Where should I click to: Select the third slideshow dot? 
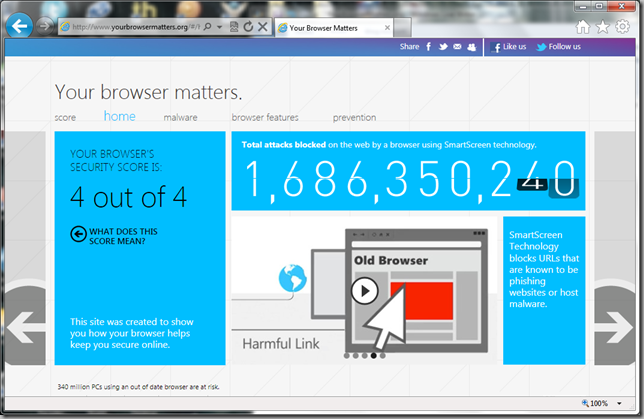tap(365, 355)
